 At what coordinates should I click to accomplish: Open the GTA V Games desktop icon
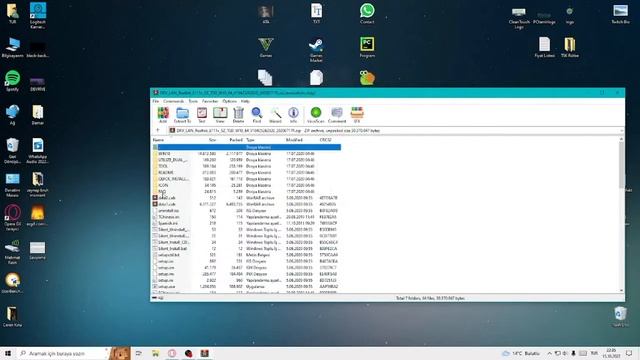pyautogui.click(x=266, y=47)
